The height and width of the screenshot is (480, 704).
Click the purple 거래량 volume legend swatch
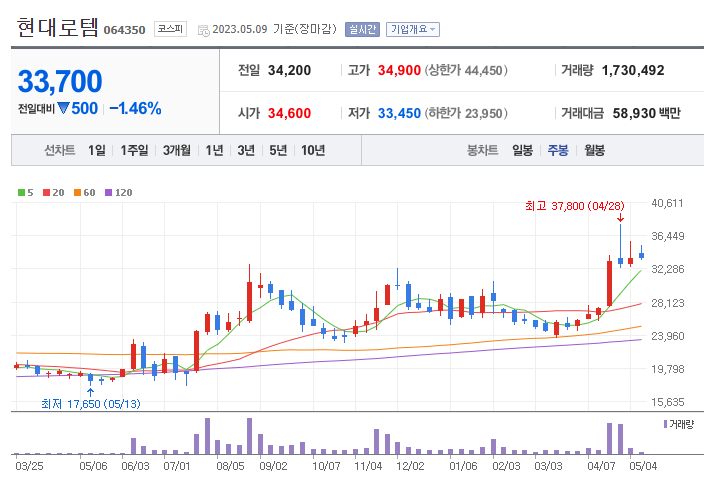[665, 424]
